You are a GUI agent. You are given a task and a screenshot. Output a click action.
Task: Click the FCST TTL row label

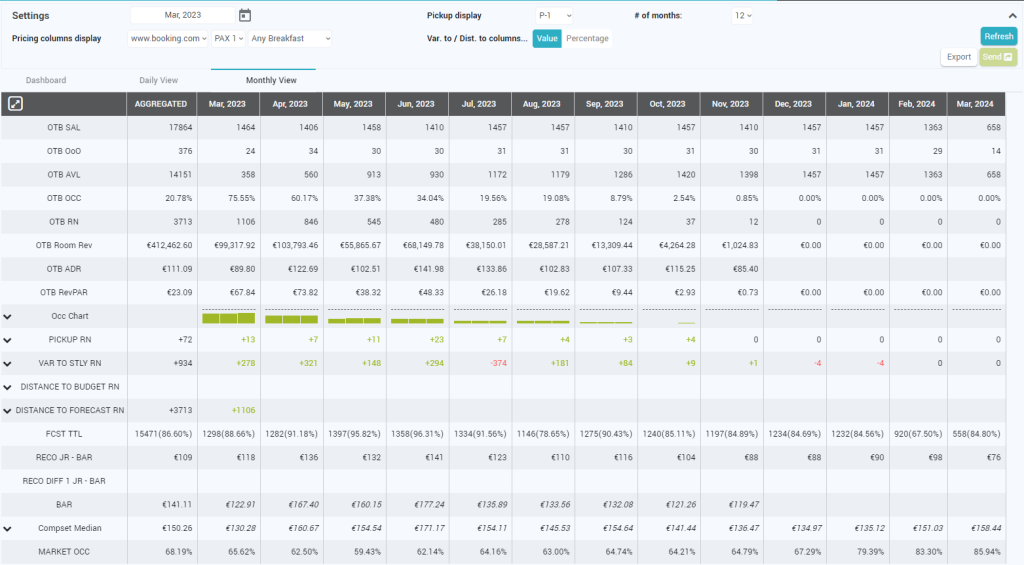coord(64,434)
